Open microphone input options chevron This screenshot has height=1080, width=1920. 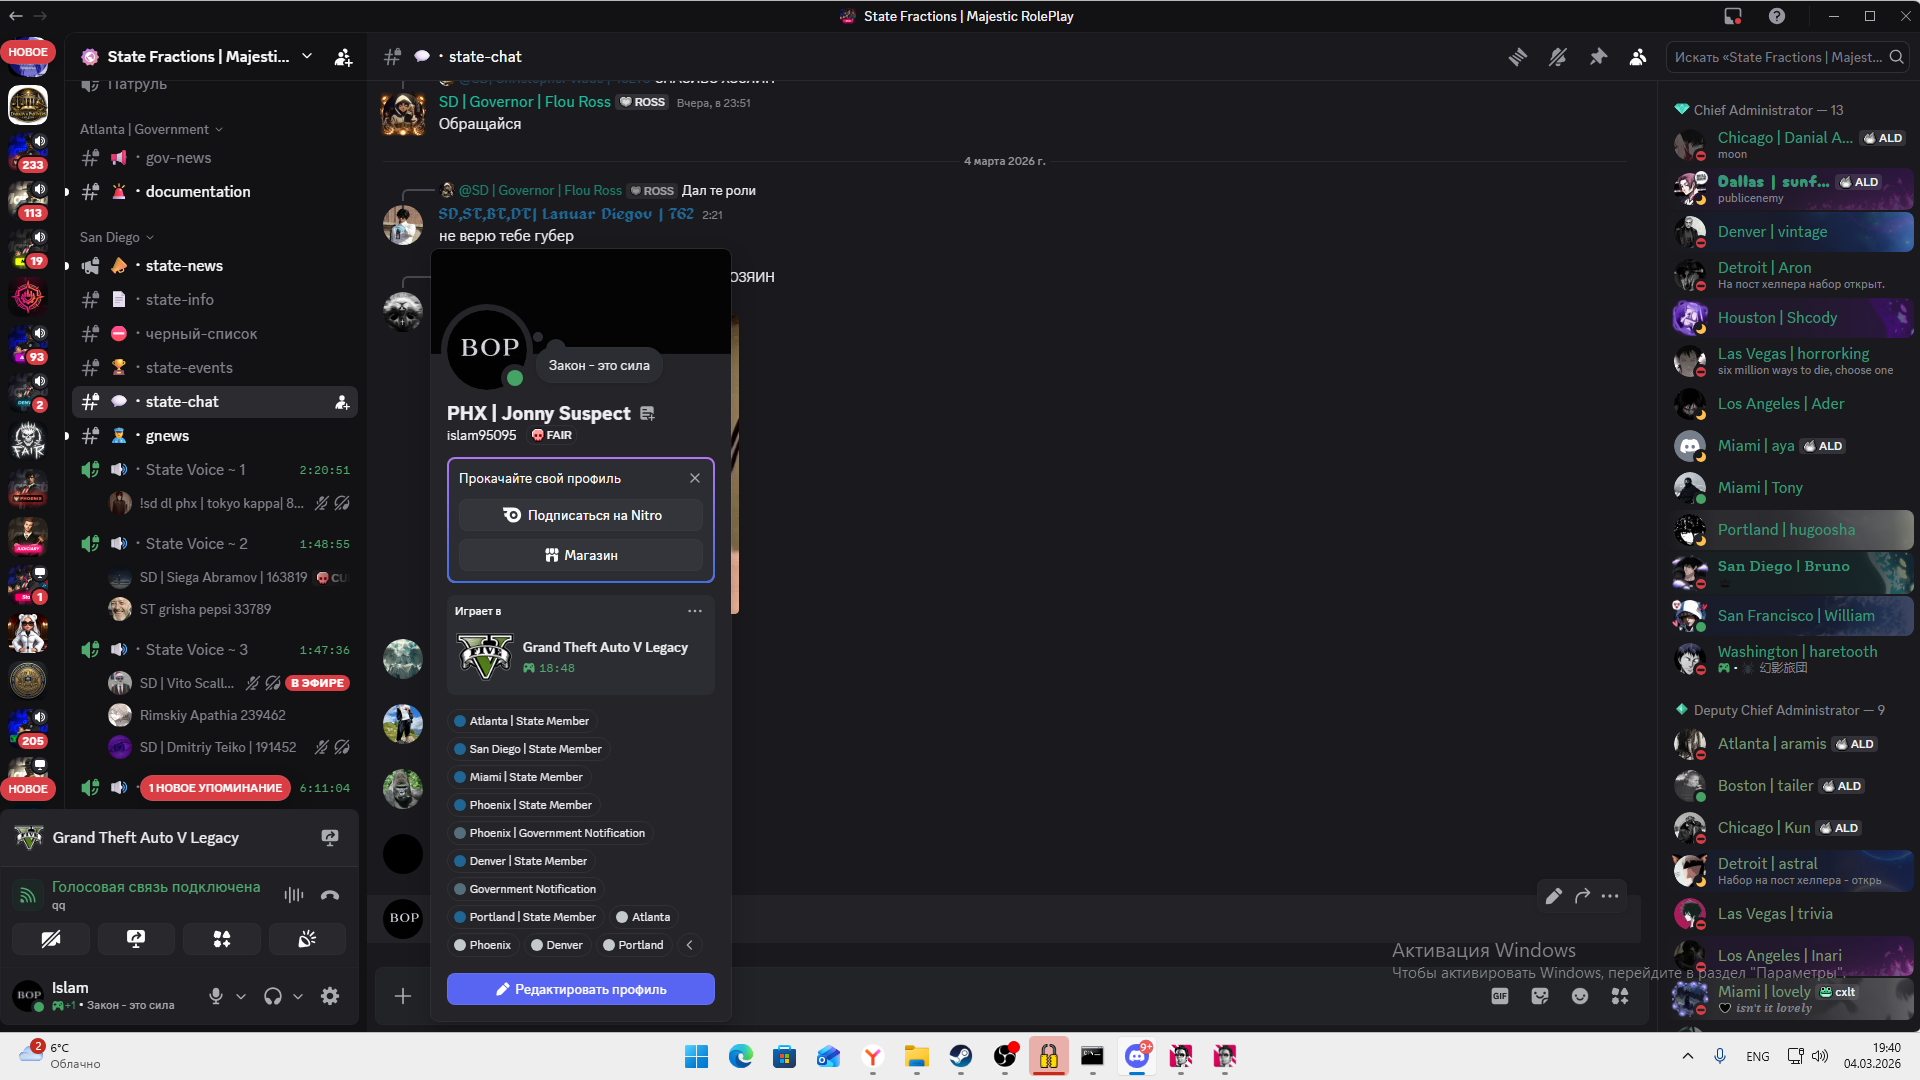point(241,997)
